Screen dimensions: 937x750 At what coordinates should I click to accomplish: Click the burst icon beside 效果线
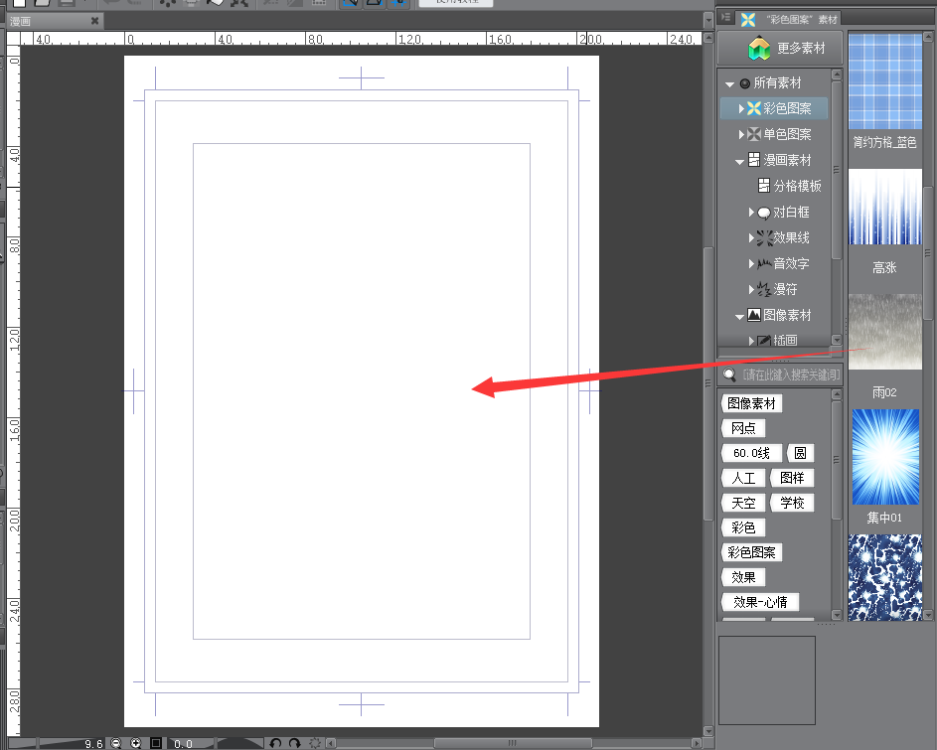coord(764,238)
